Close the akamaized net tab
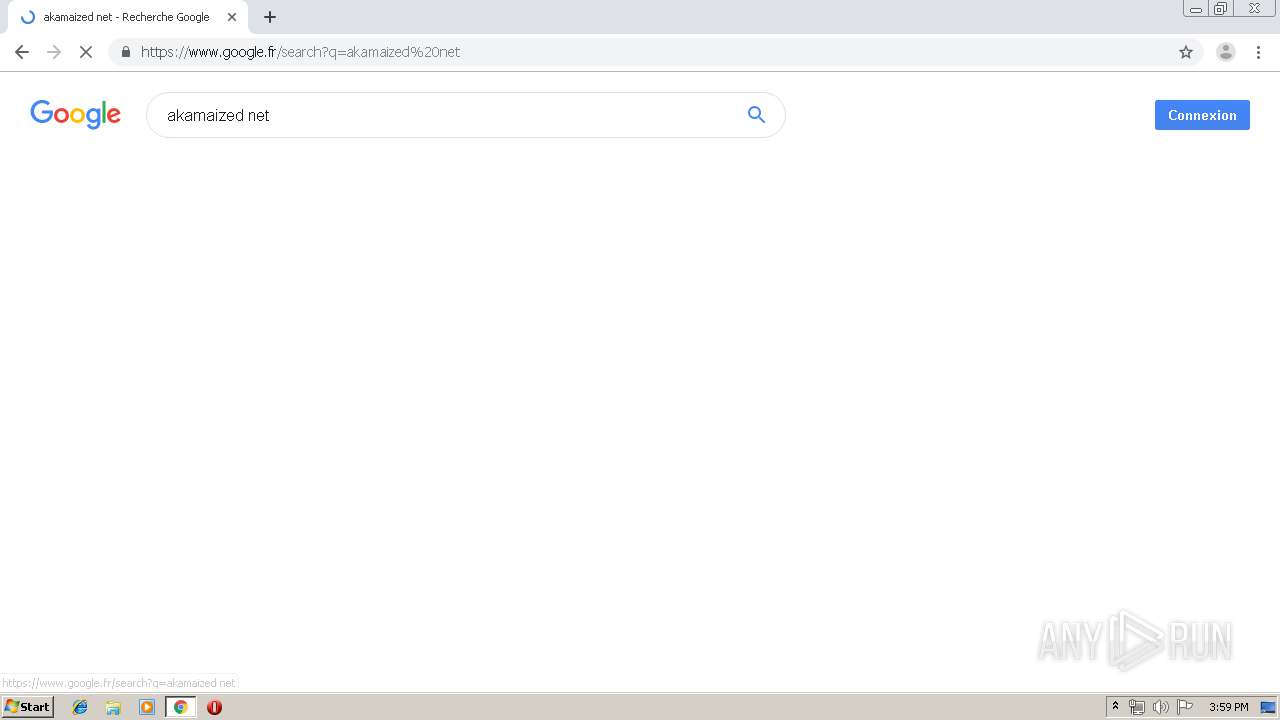This screenshot has width=1280, height=720. tap(232, 17)
